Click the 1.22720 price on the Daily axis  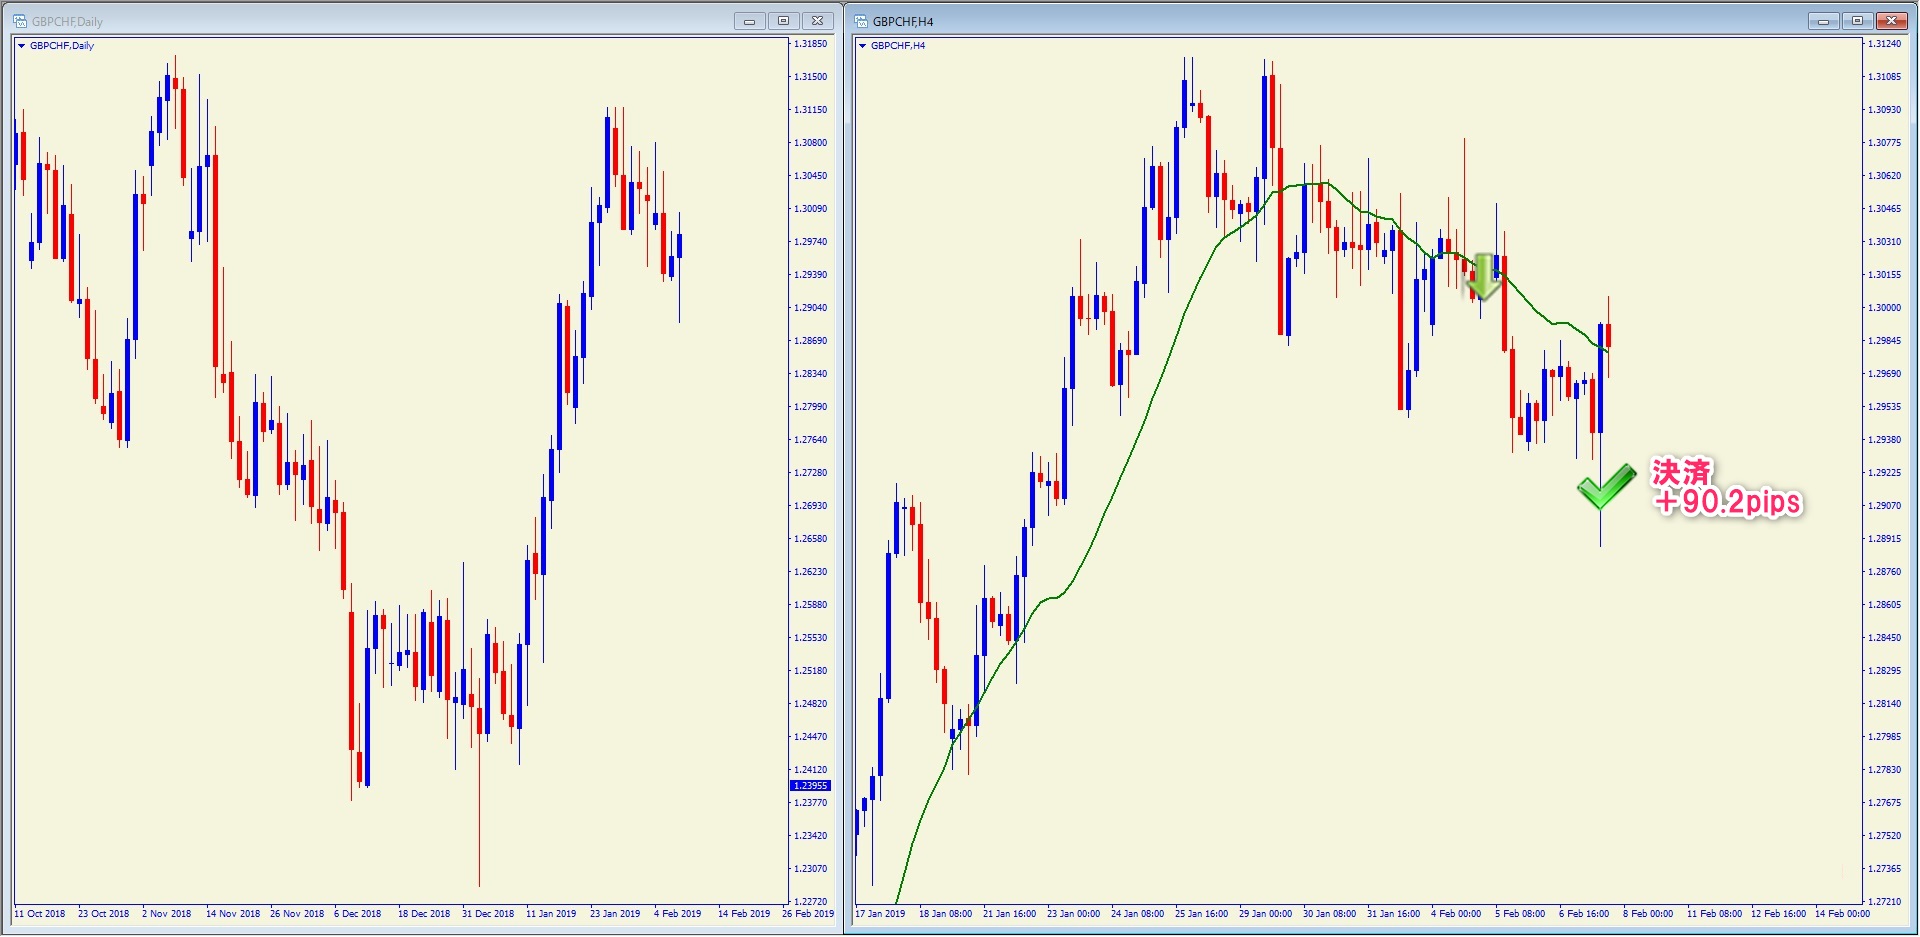pos(811,902)
